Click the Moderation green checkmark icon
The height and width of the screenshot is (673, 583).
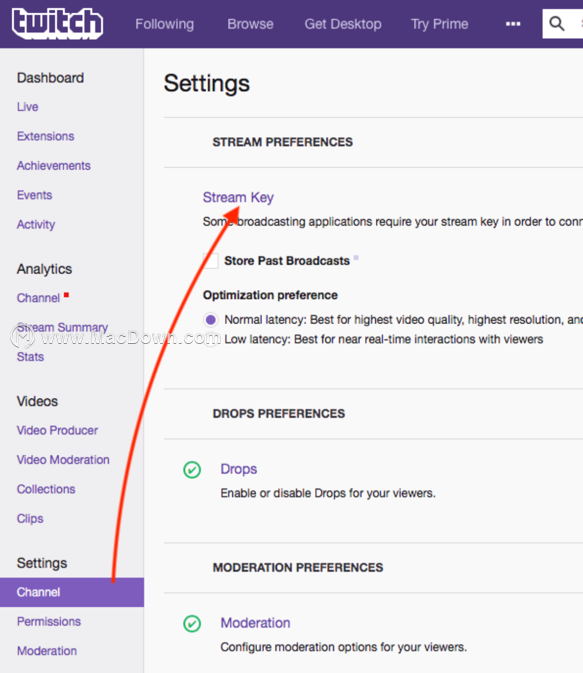(192, 624)
